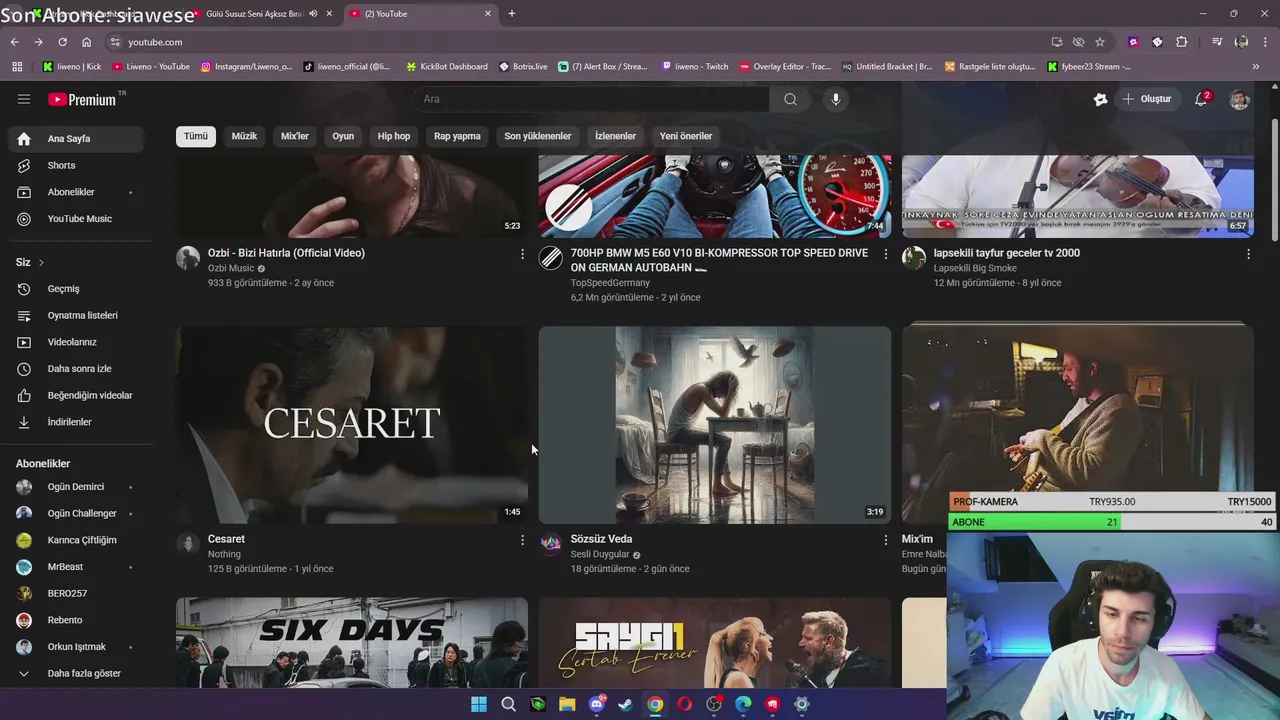Select the Müzik filter chip

pyautogui.click(x=244, y=136)
